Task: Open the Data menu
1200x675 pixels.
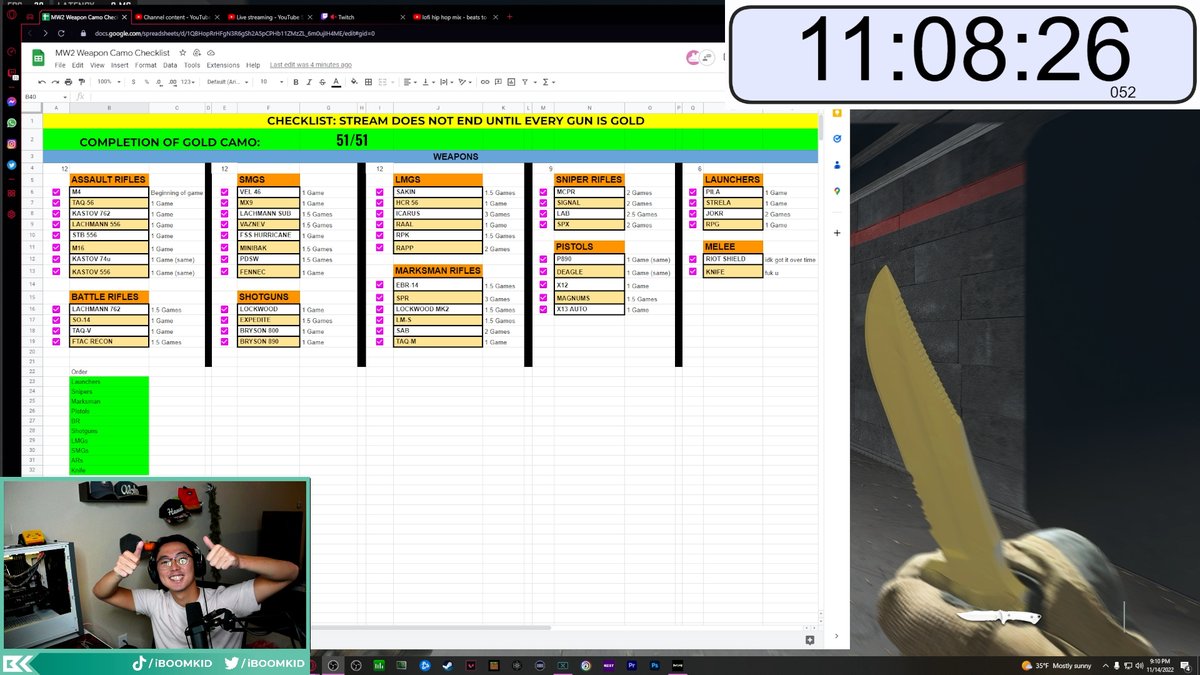Action: [x=170, y=65]
